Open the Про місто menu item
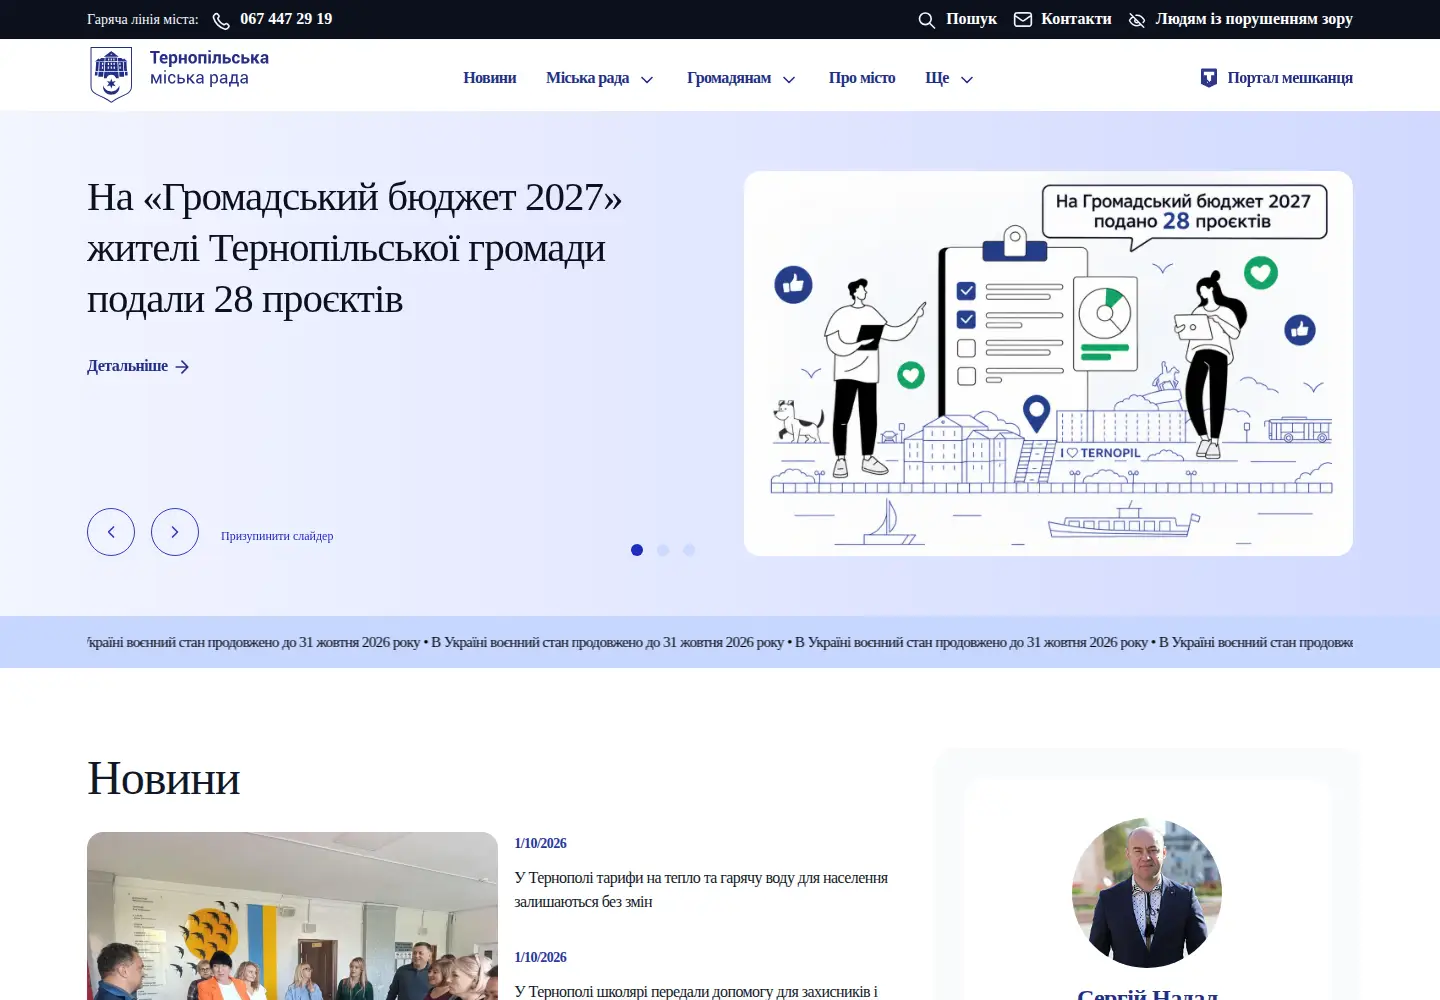The height and width of the screenshot is (1000, 1440). tap(862, 78)
